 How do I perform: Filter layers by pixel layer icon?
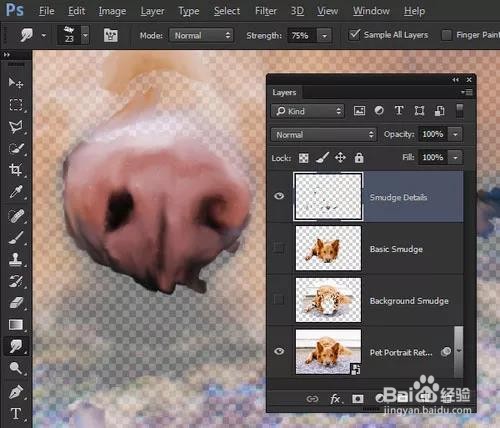pos(359,111)
